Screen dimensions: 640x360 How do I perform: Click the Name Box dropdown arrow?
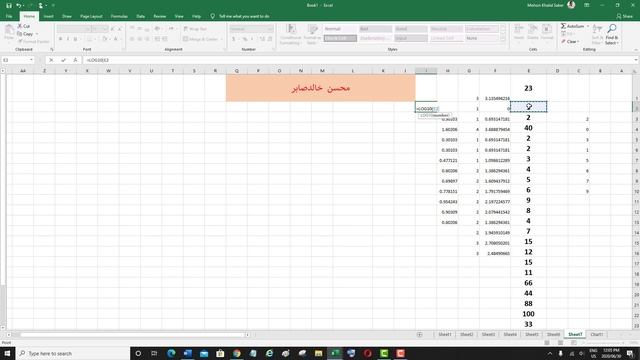(x=31, y=60)
